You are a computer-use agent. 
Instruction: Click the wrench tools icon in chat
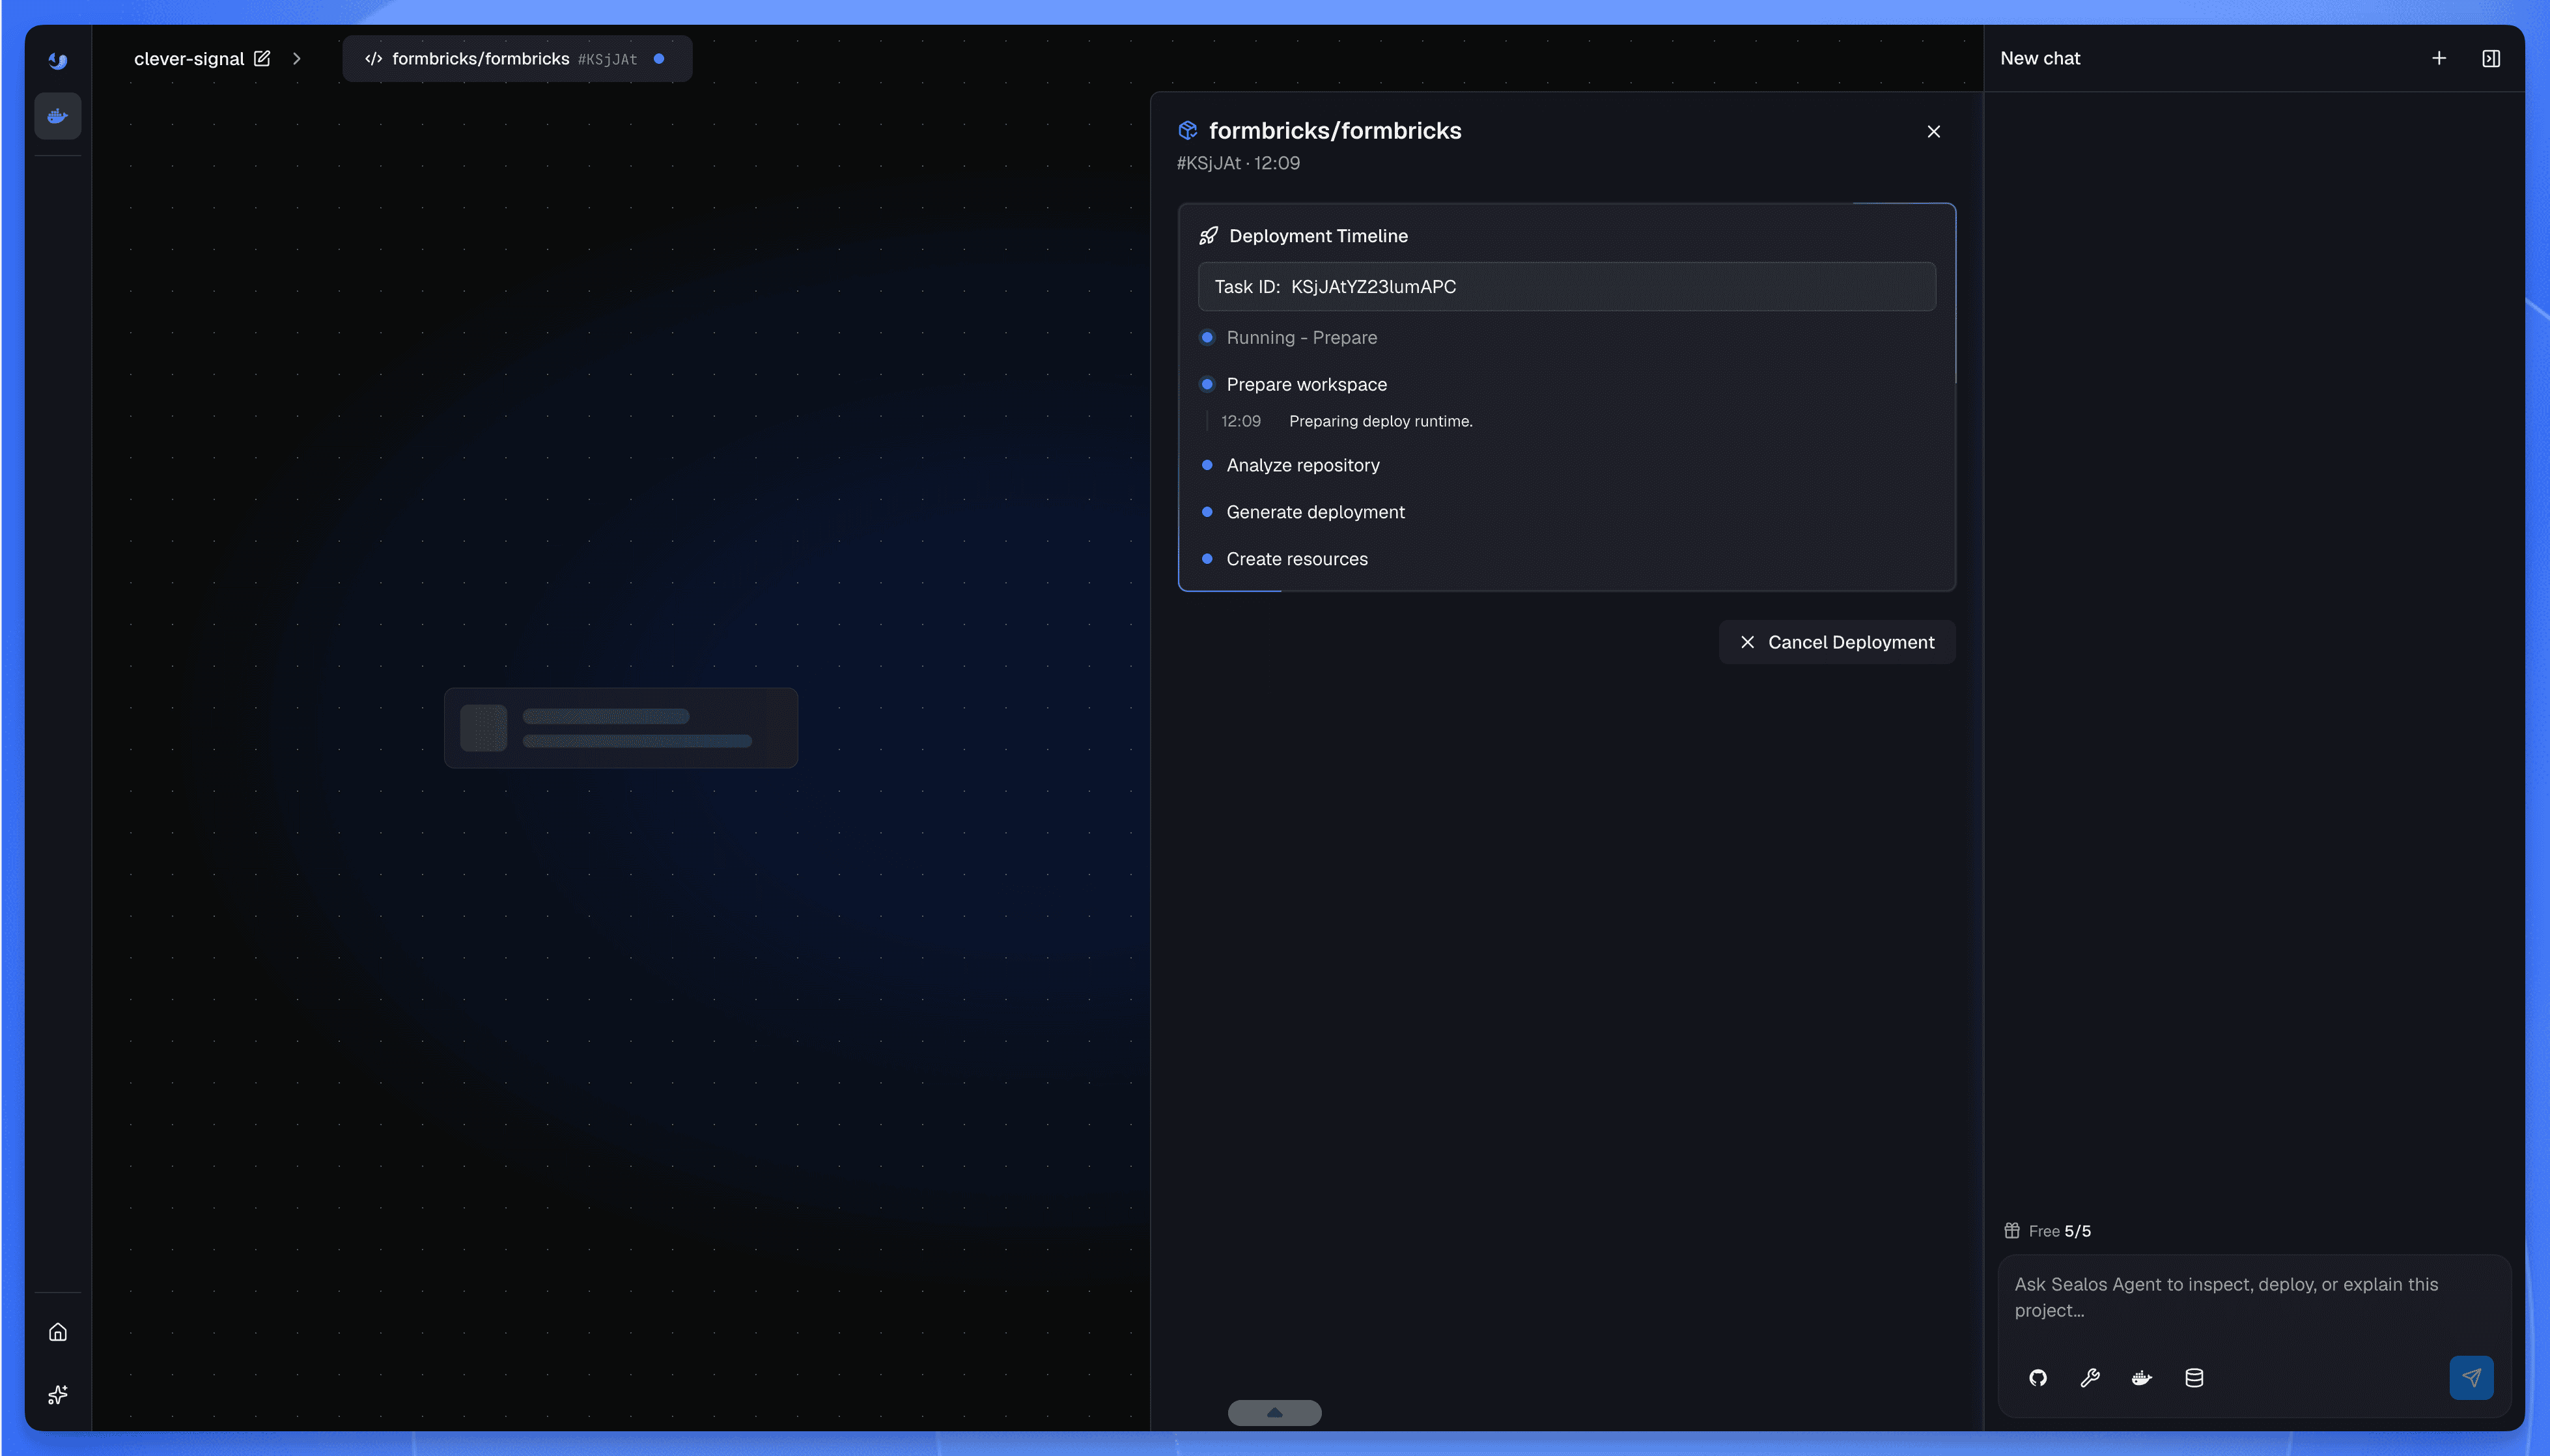point(2090,1379)
